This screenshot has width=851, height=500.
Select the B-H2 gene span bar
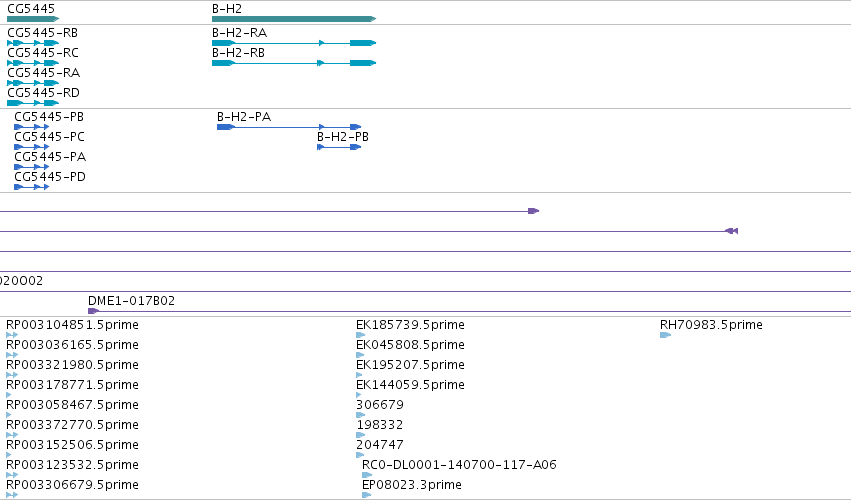pos(294,19)
